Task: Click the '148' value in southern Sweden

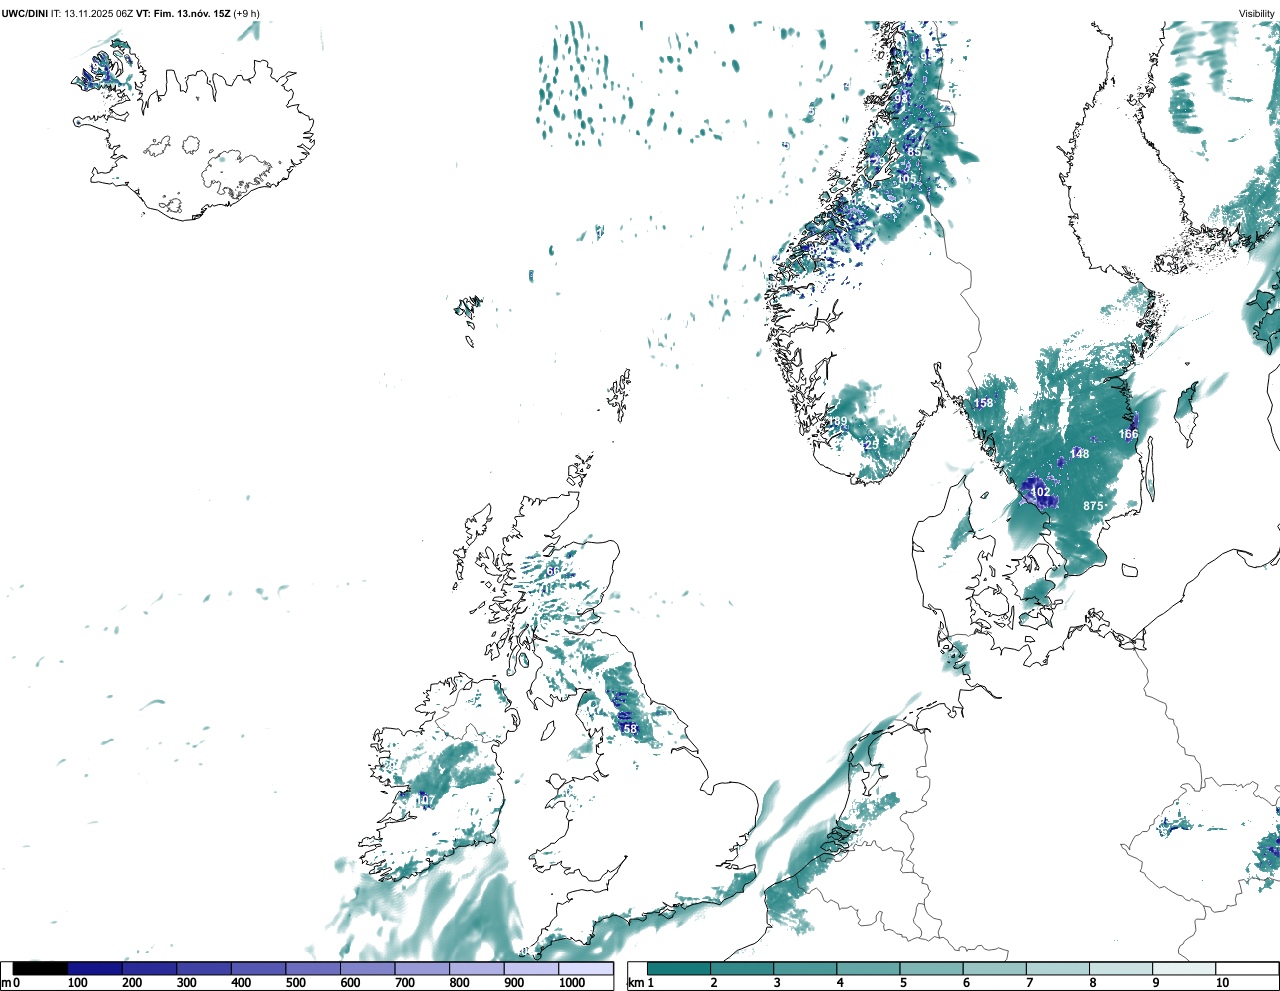Action: [1079, 454]
